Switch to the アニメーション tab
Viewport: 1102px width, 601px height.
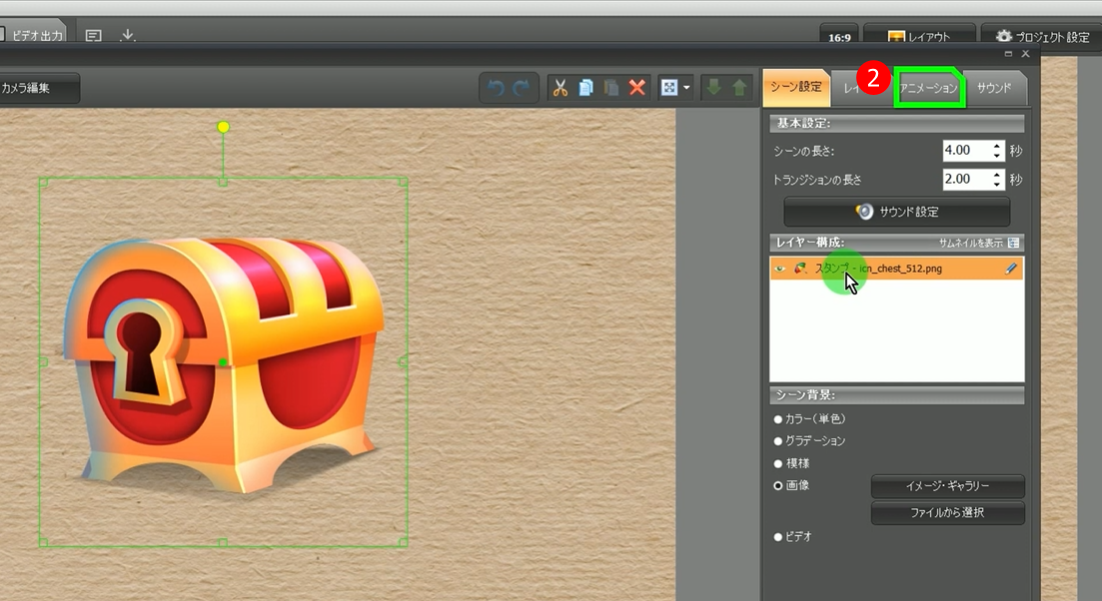[x=929, y=88]
